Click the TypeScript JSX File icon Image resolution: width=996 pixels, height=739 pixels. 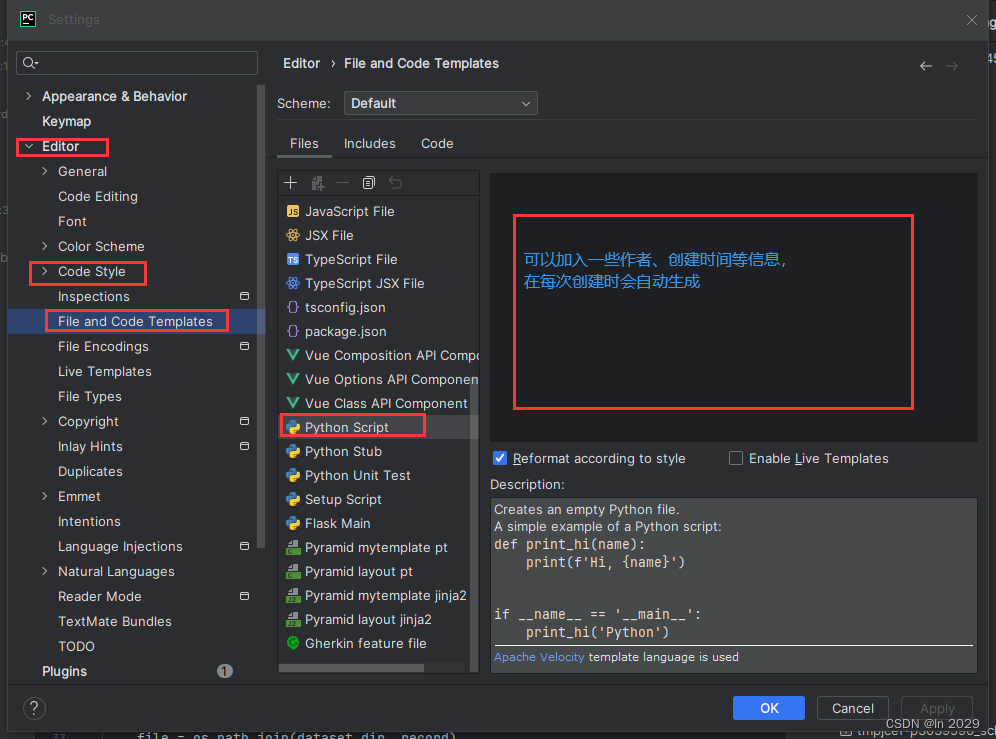click(293, 283)
